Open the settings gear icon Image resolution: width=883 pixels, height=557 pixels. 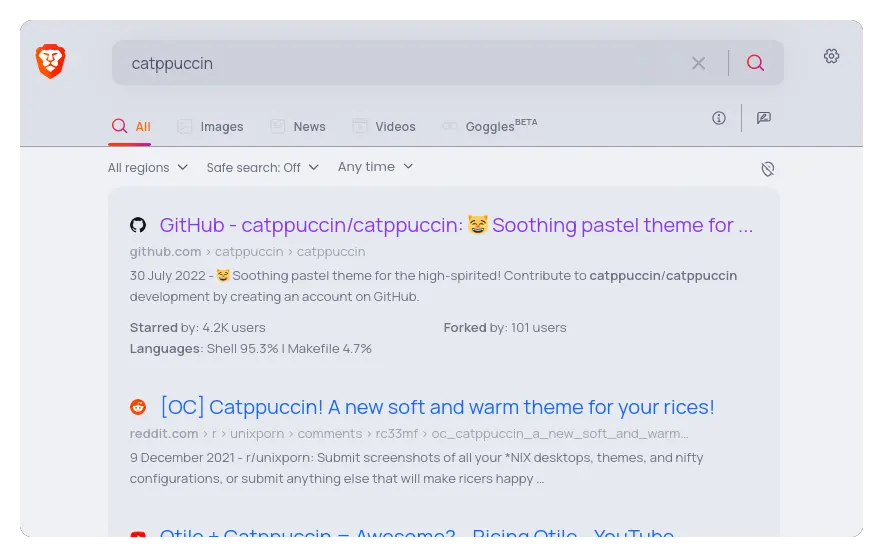831,56
